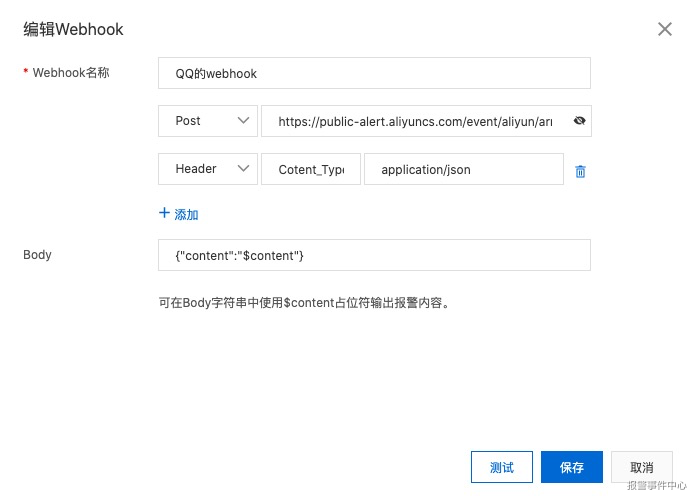Click the Body content input field
This screenshot has width=696, height=499.
(x=374, y=255)
